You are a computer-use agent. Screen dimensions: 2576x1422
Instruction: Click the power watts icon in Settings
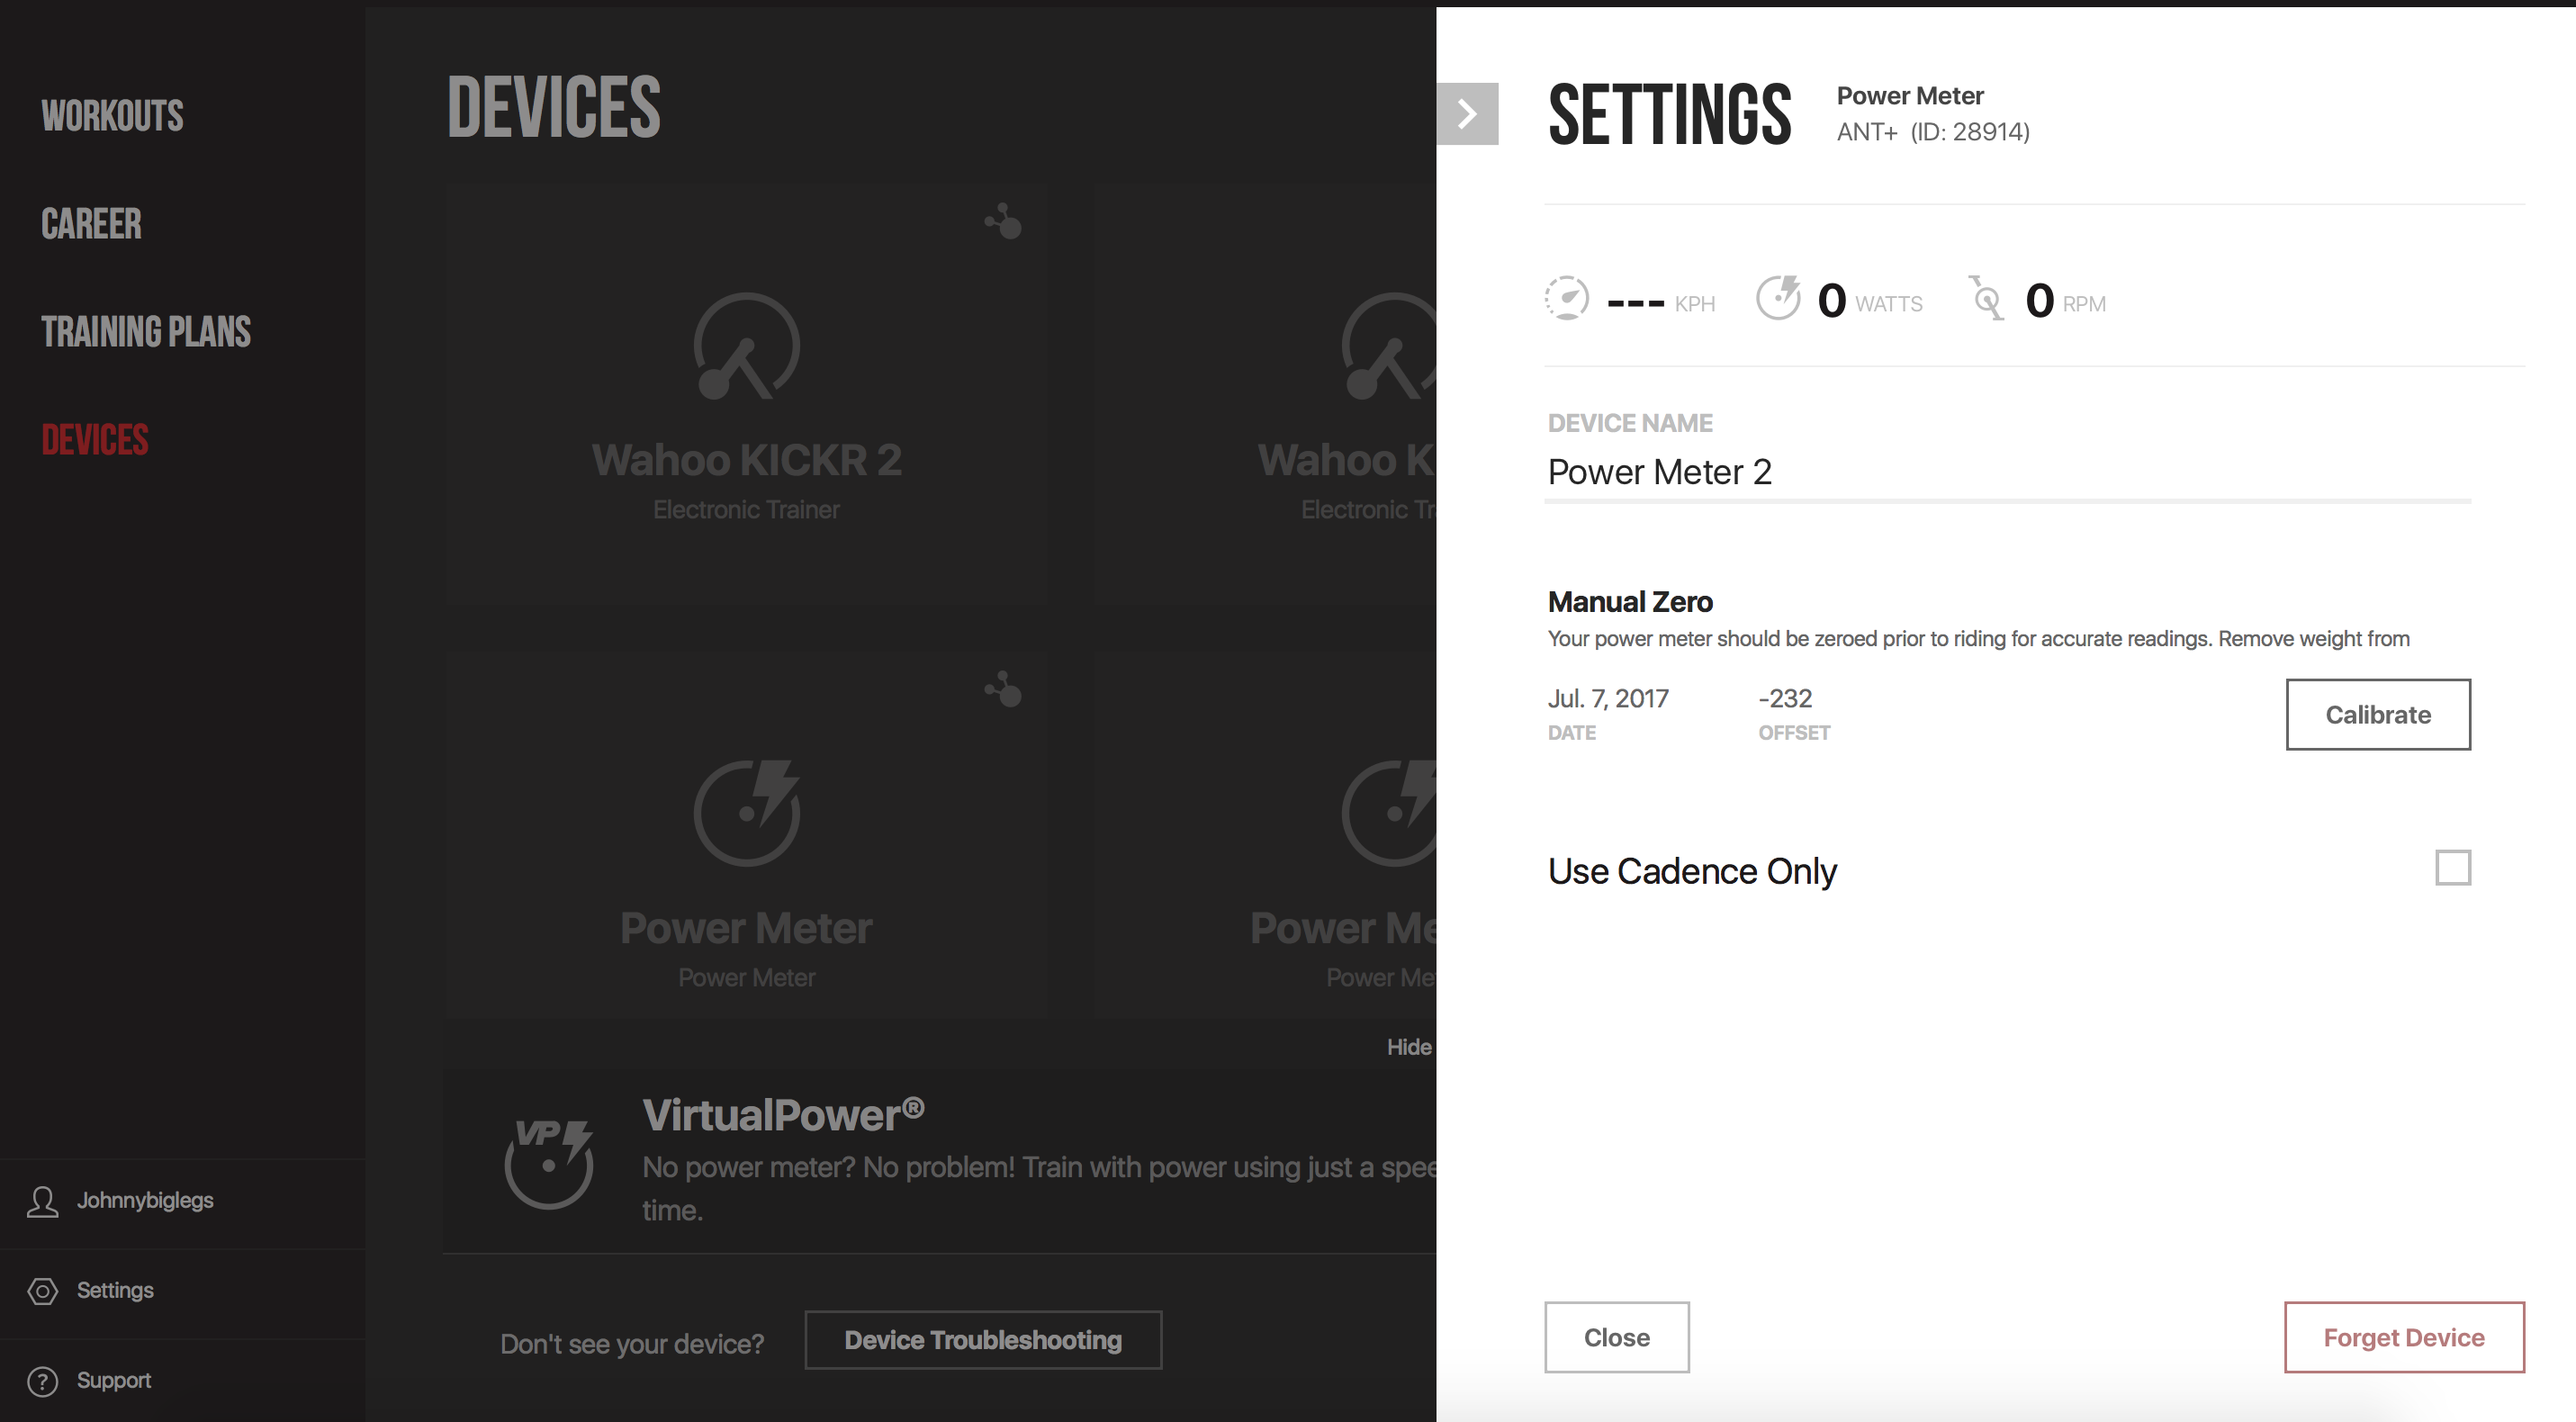(1779, 298)
